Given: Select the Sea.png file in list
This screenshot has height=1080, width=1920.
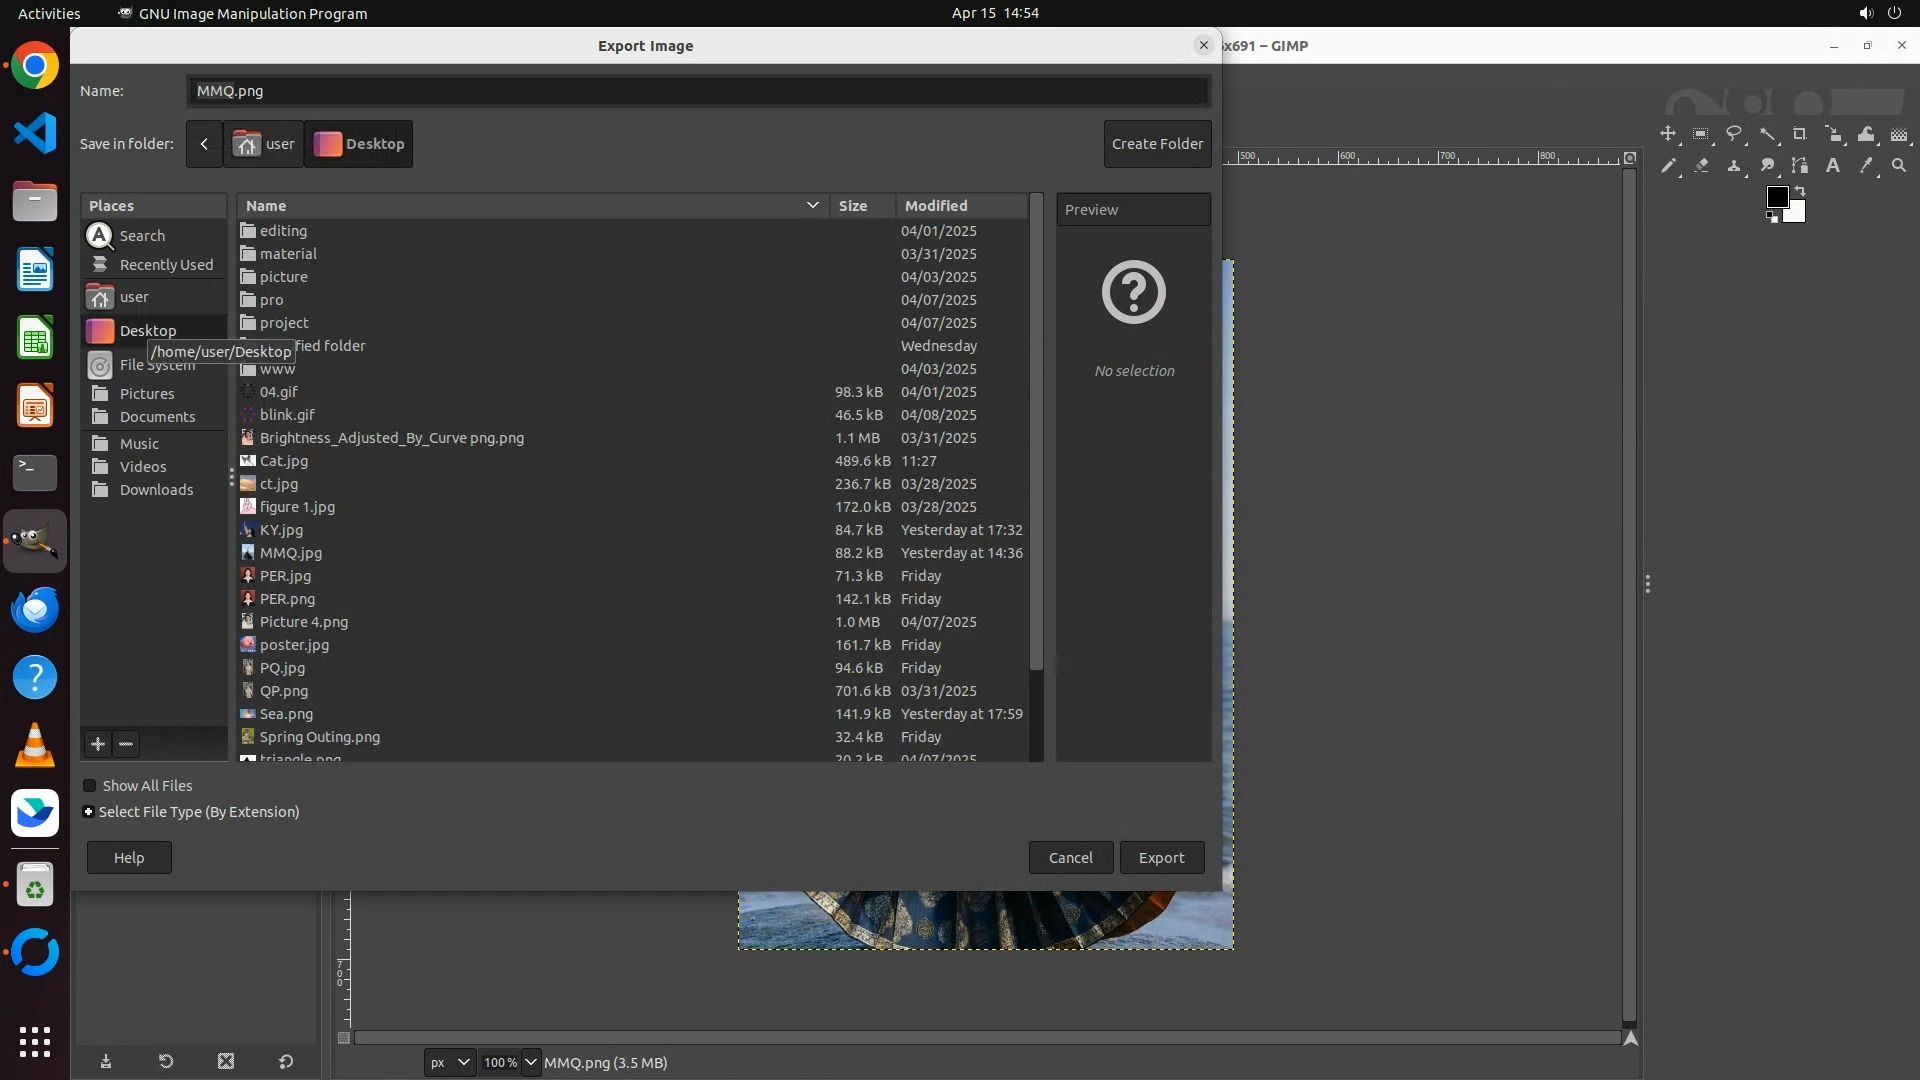Looking at the screenshot, I should click(286, 714).
